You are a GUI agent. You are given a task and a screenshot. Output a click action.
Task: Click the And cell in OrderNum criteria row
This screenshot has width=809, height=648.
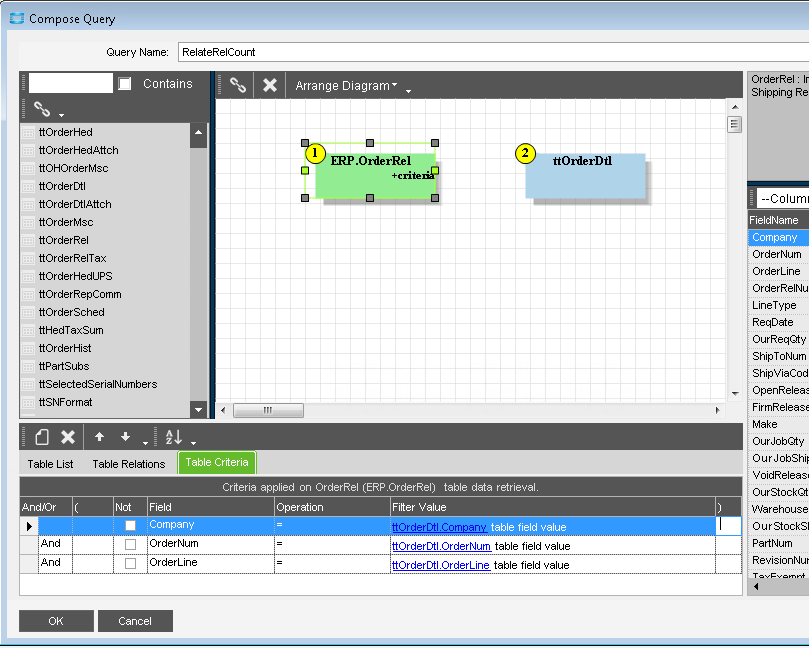[55, 544]
